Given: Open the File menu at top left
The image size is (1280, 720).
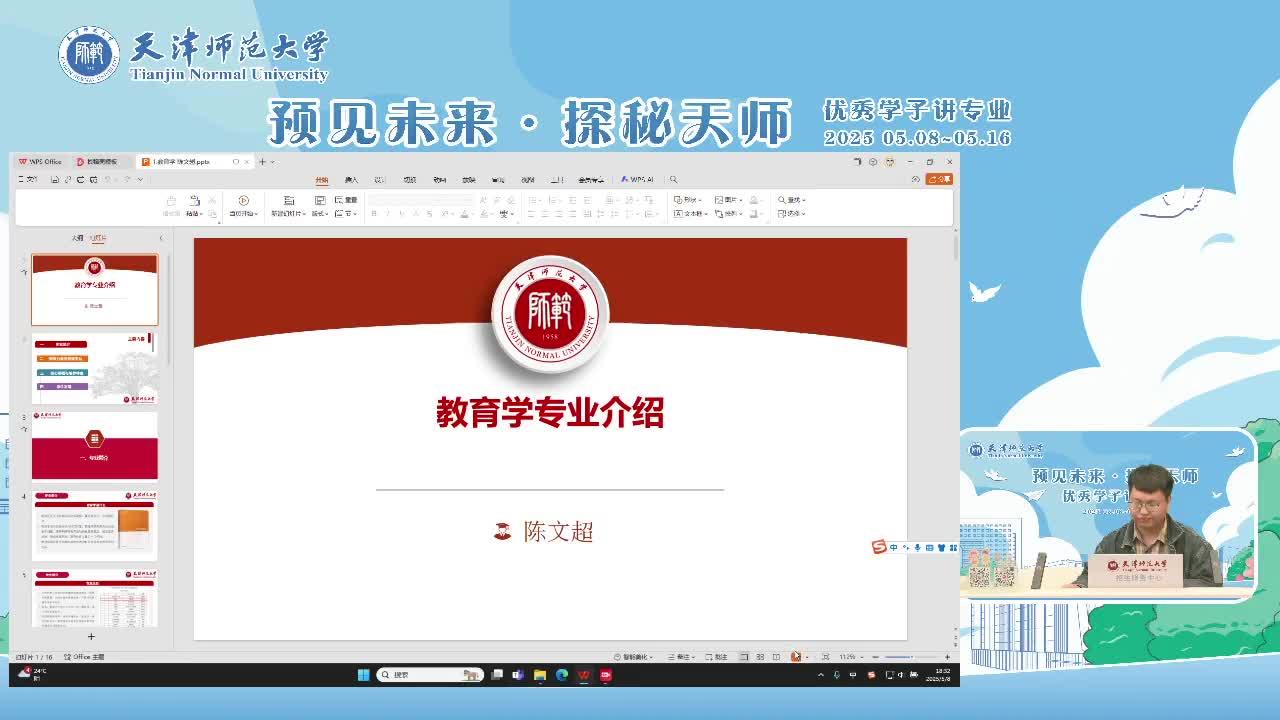Looking at the screenshot, I should (28, 179).
